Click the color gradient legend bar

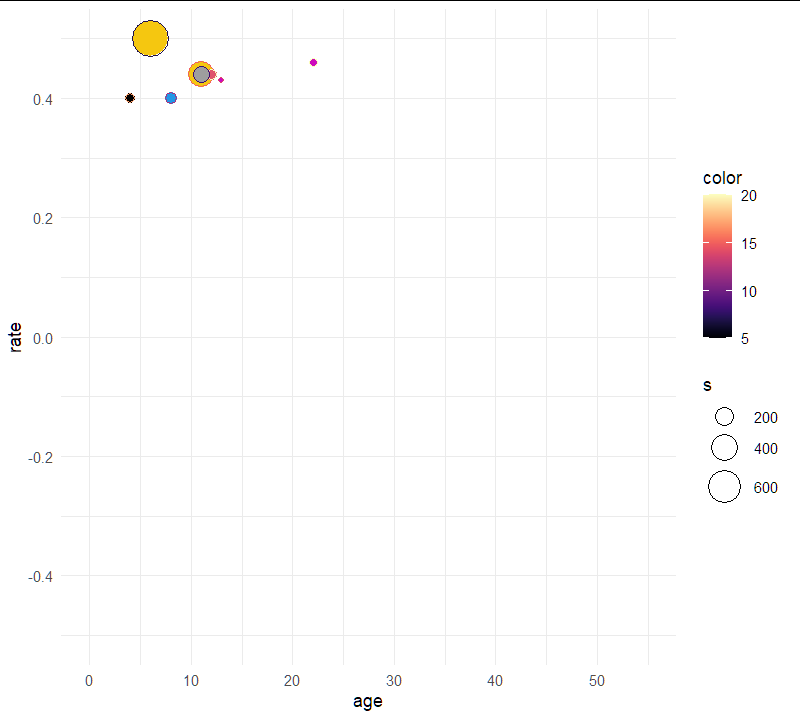pyautogui.click(x=717, y=266)
